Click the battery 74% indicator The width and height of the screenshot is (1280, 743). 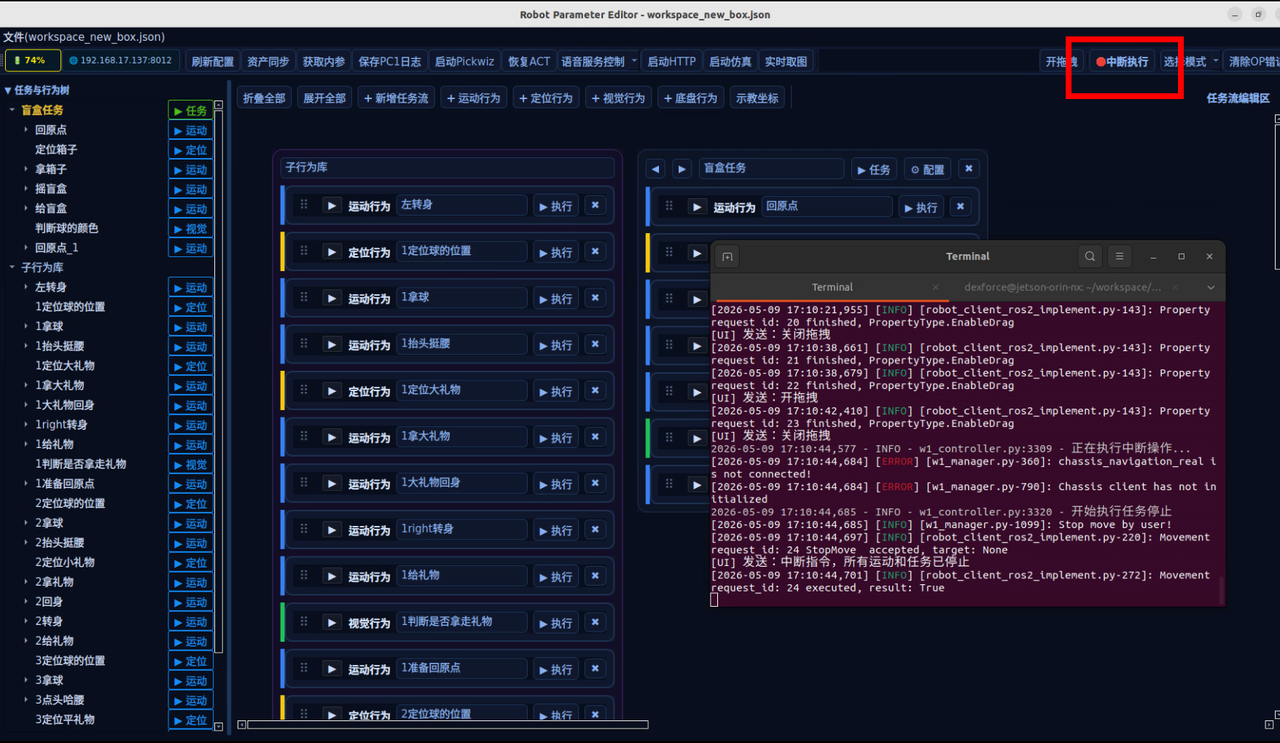click(33, 61)
